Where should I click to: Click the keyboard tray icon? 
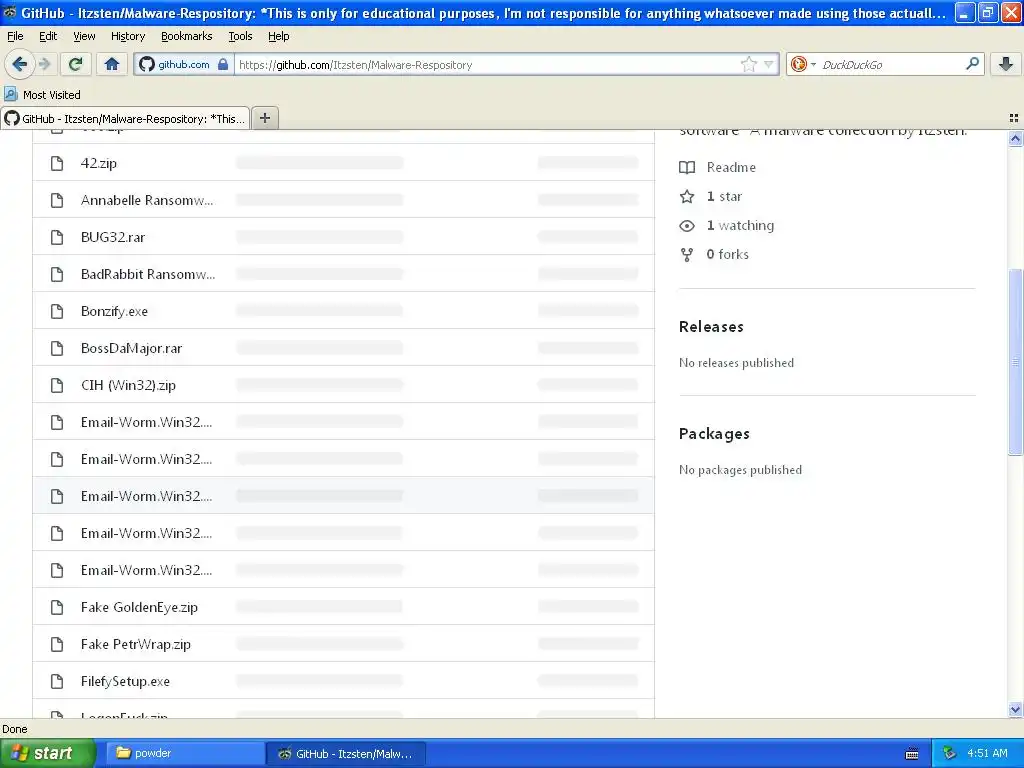point(912,754)
